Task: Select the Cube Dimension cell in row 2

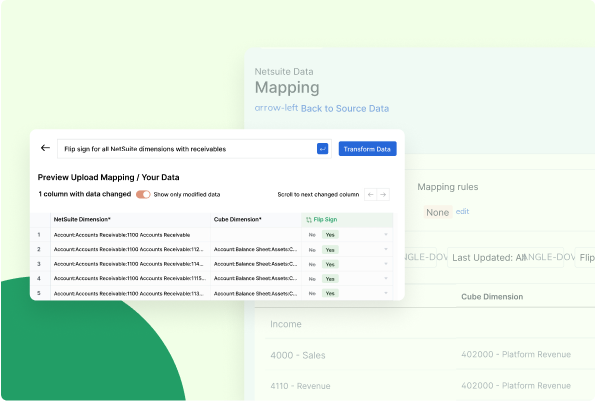Action: [256, 249]
